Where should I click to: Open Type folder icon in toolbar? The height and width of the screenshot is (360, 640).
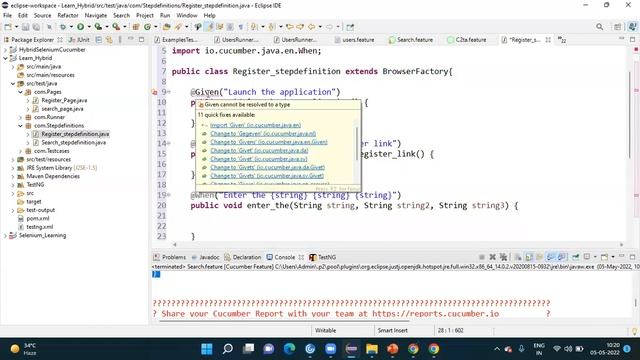167,27
